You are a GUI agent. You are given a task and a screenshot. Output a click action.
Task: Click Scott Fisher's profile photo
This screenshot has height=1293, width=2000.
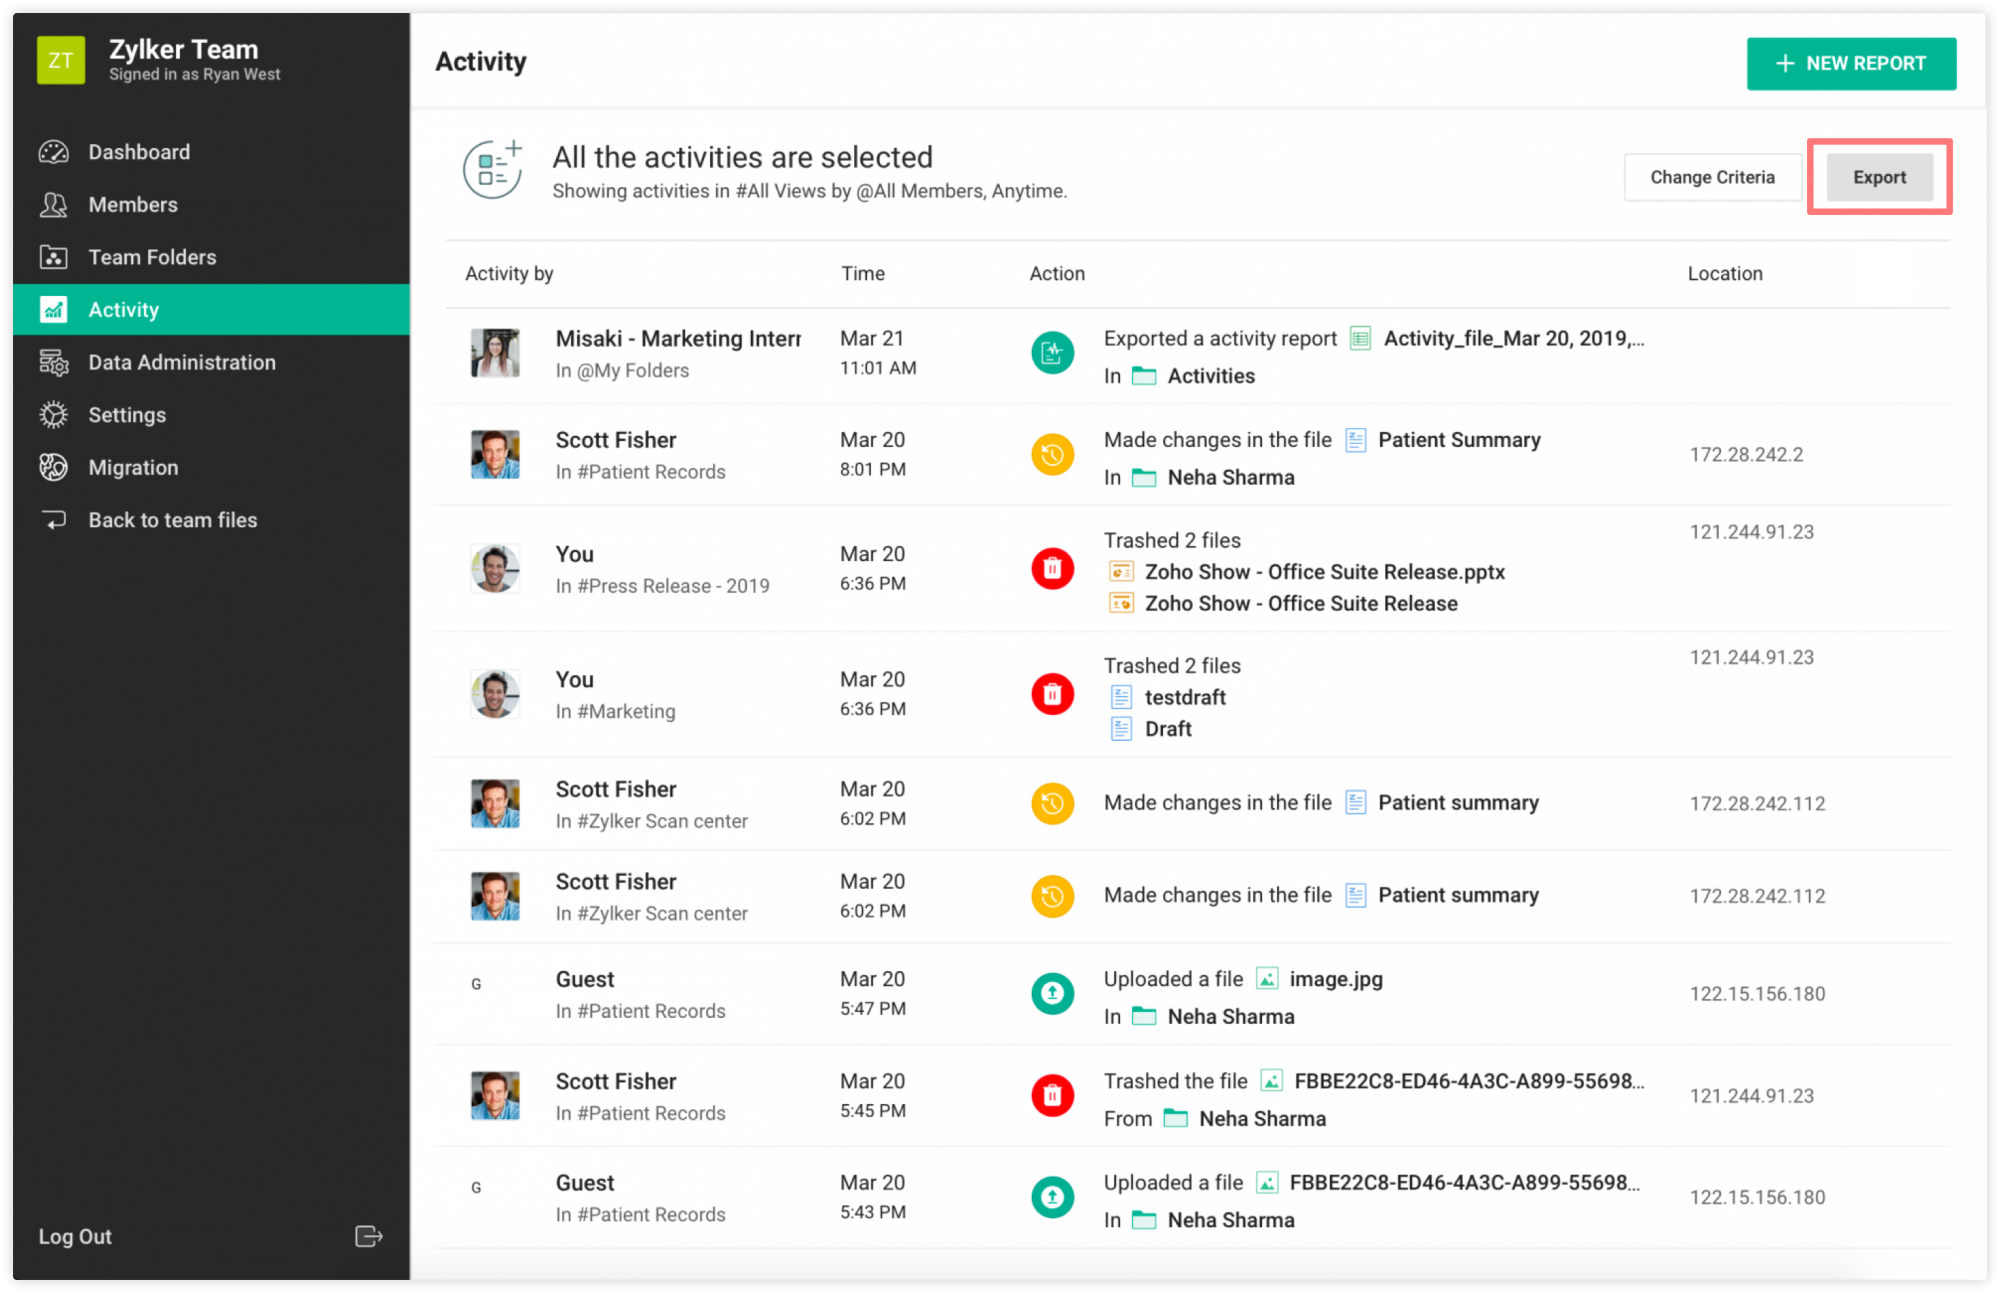pos(495,454)
